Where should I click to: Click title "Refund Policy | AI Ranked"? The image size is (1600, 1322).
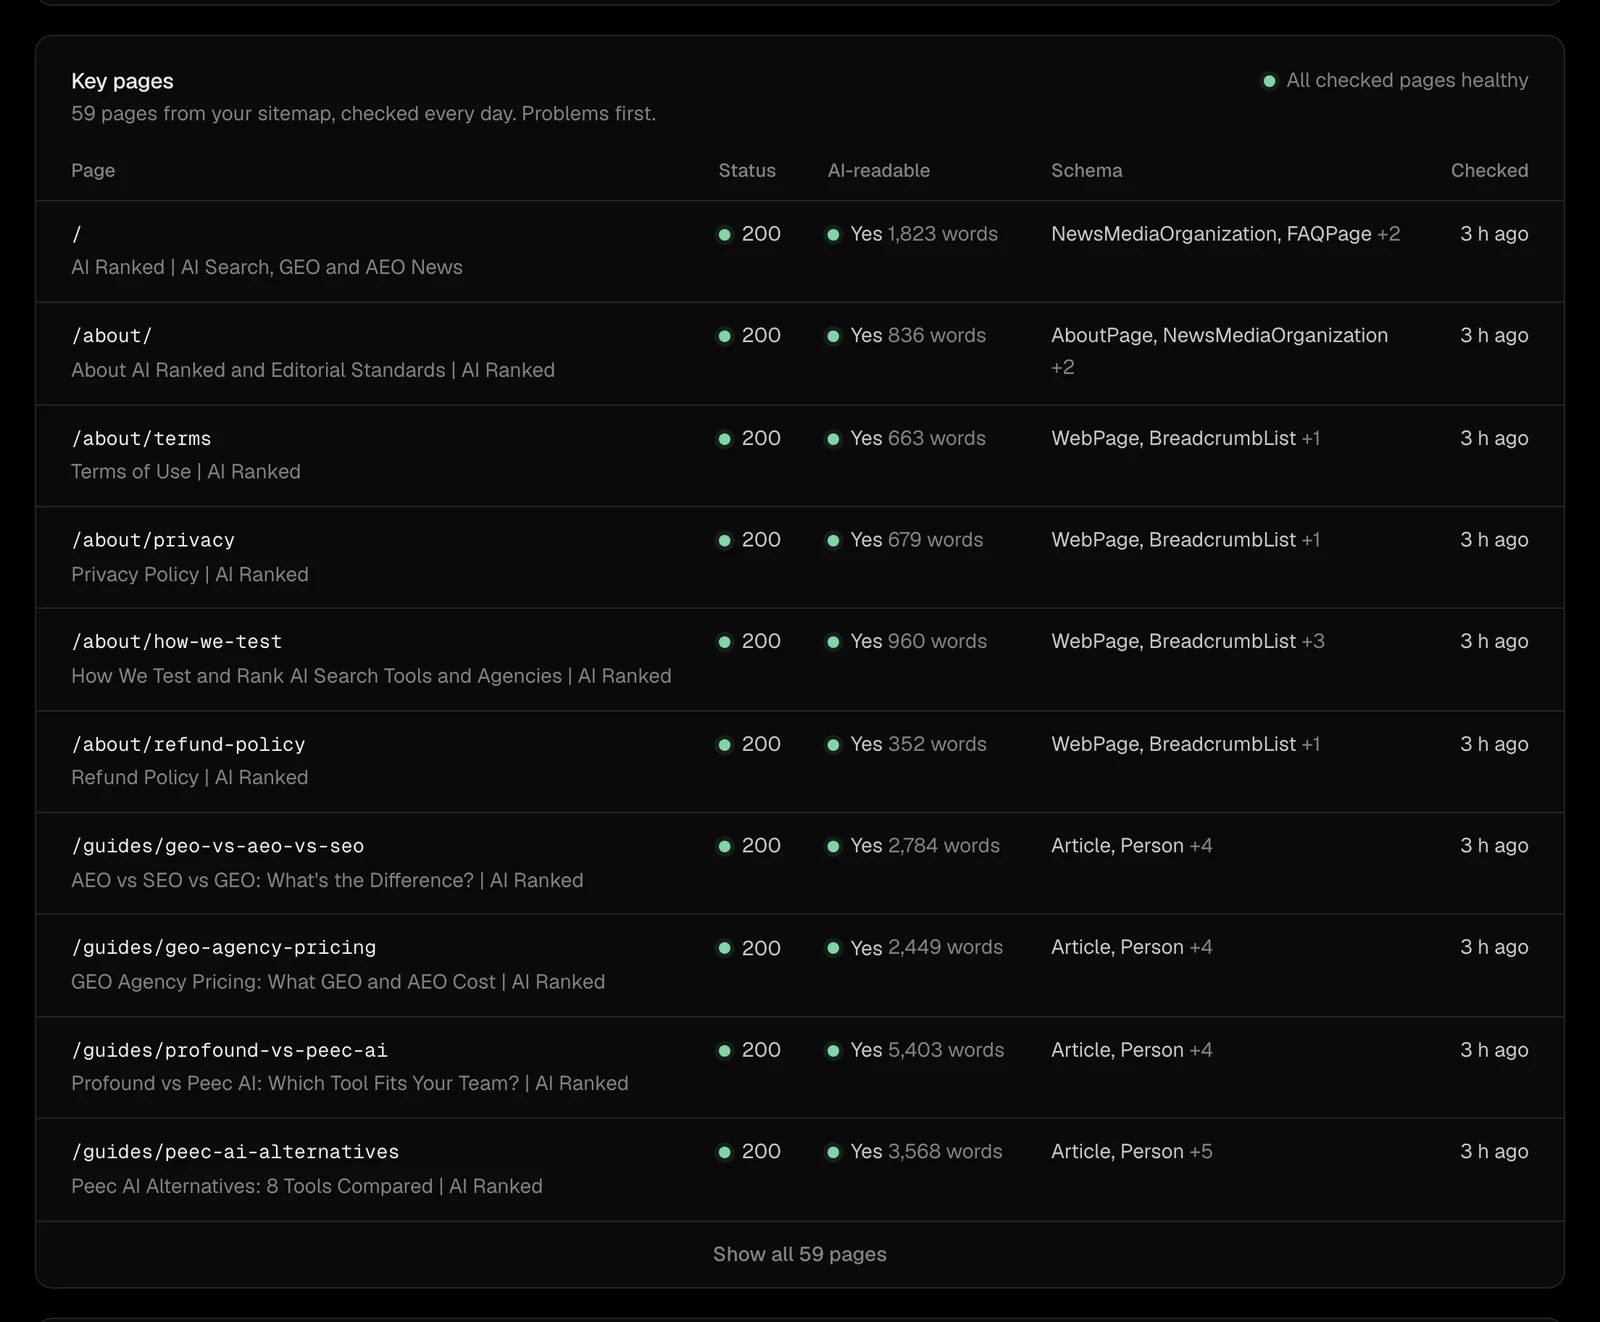coord(189,777)
